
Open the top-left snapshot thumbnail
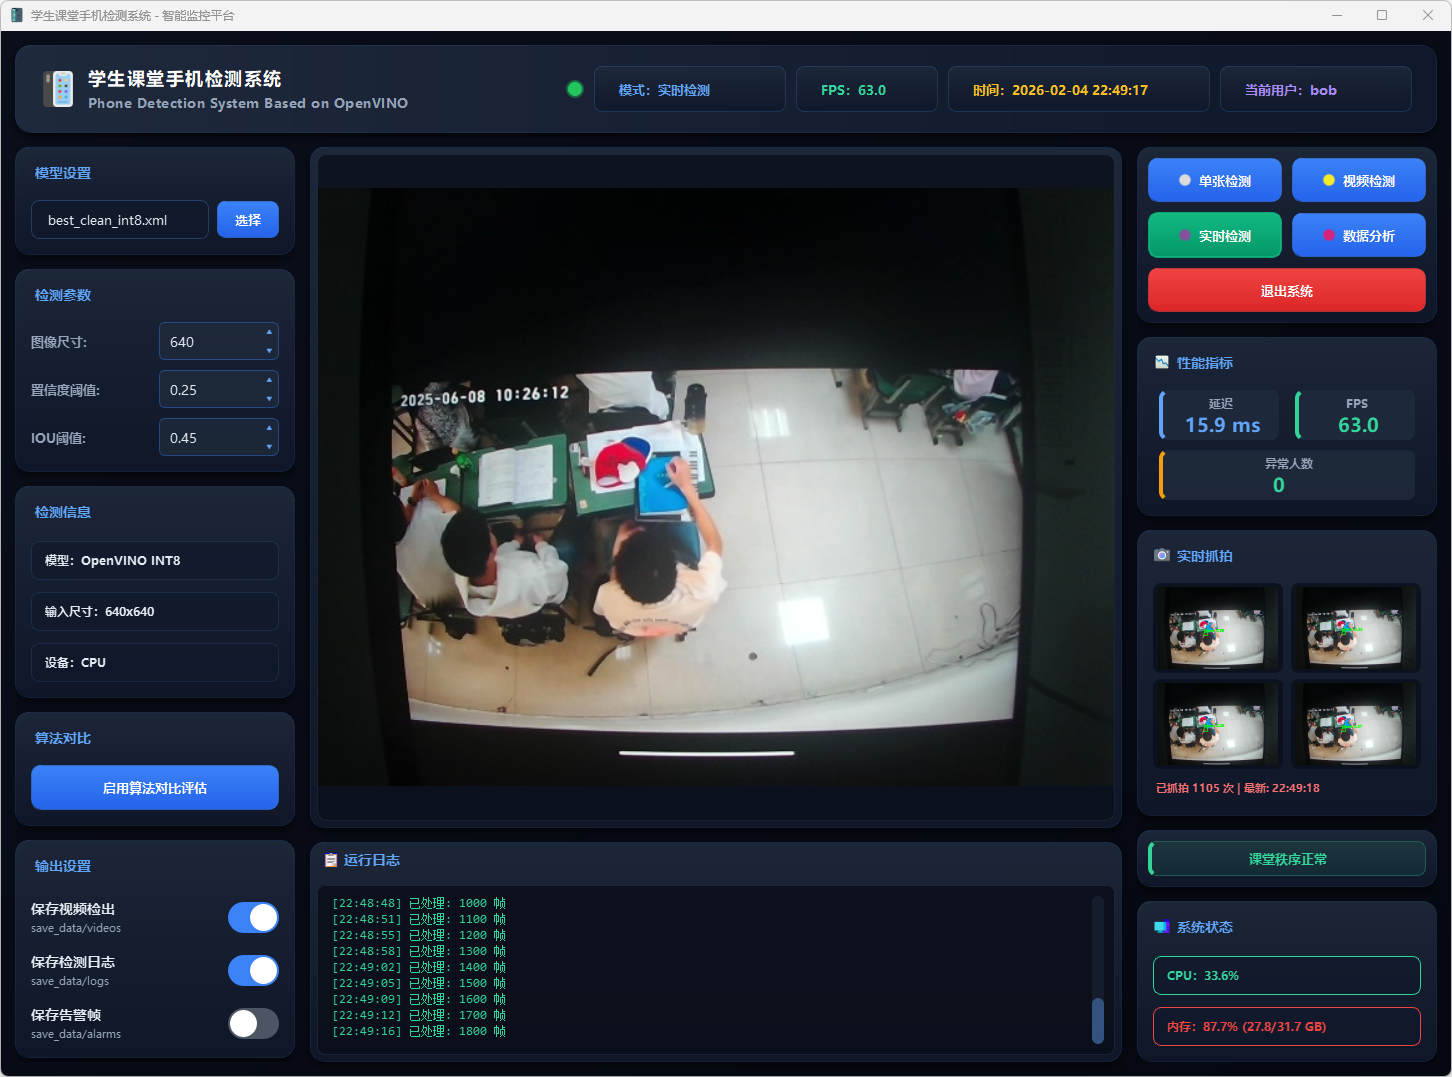(1217, 628)
